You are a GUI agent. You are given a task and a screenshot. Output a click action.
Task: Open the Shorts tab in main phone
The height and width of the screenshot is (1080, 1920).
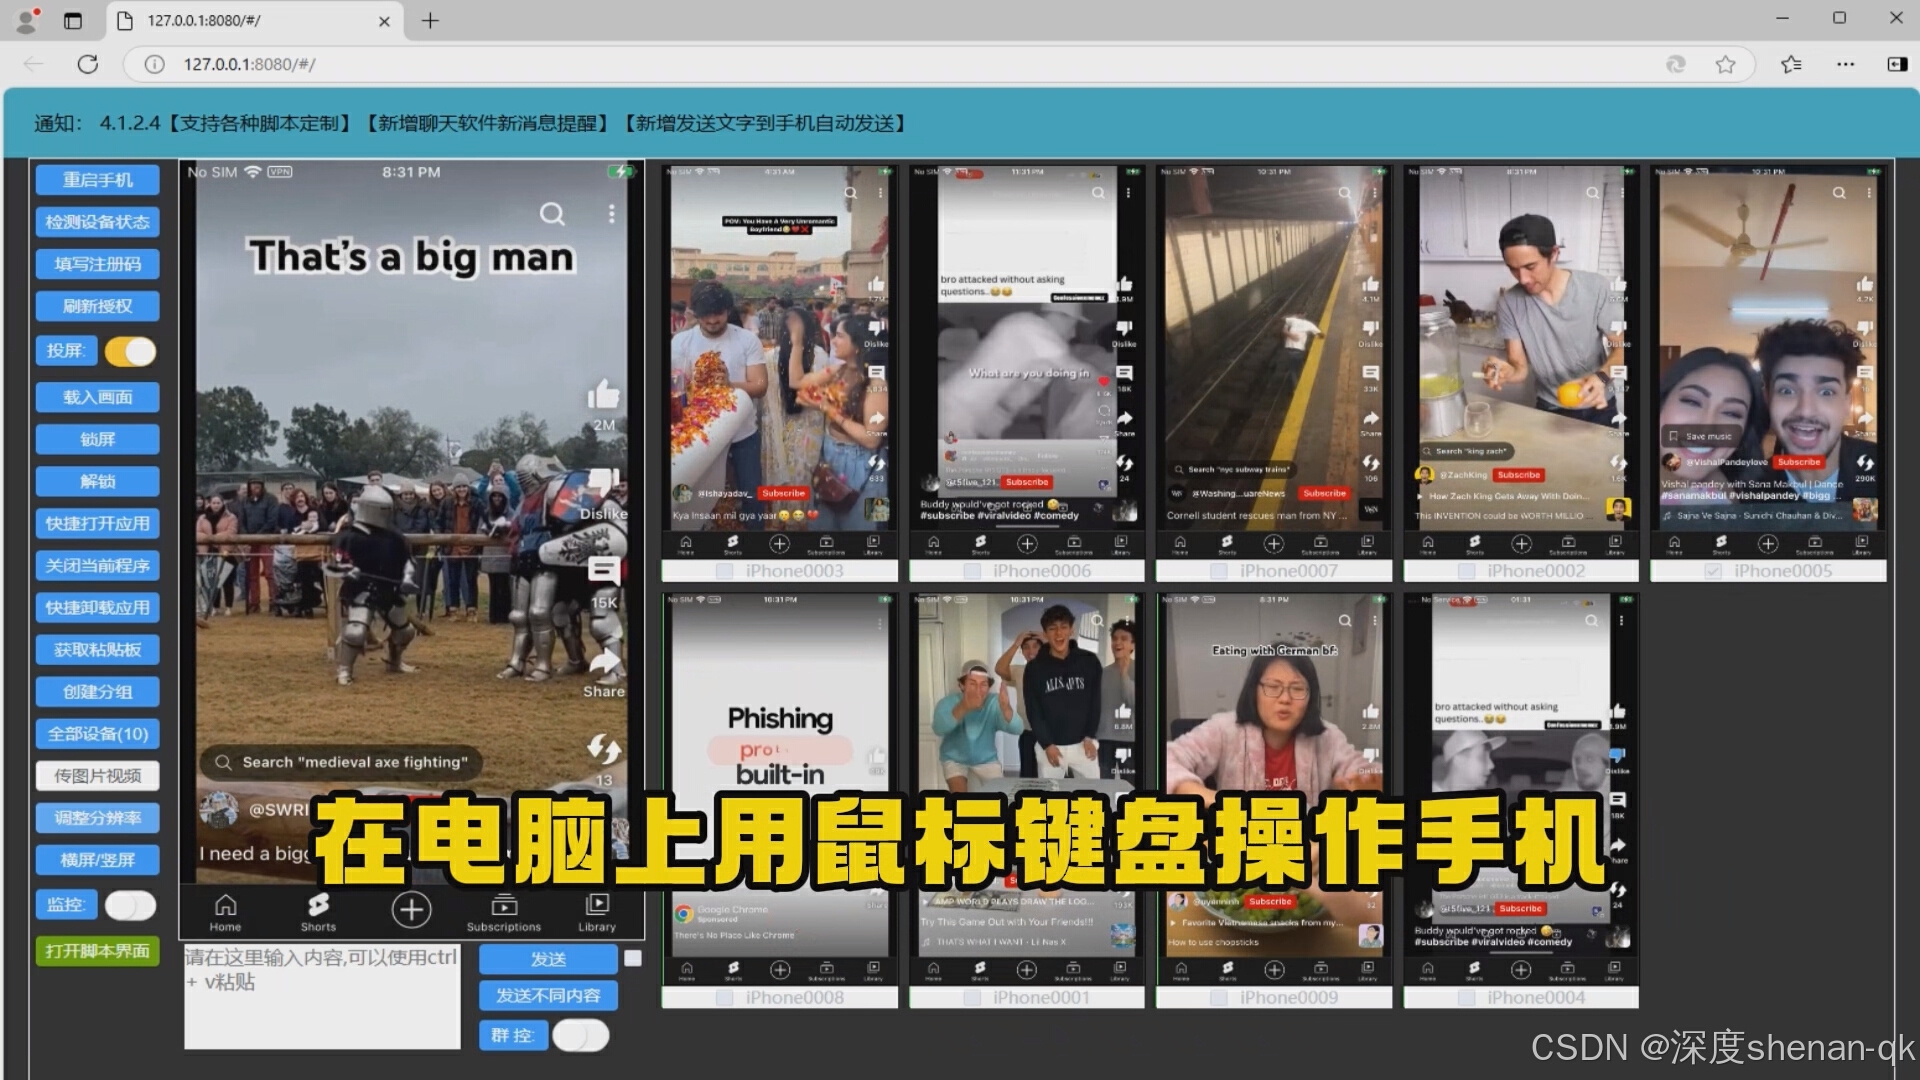318,911
